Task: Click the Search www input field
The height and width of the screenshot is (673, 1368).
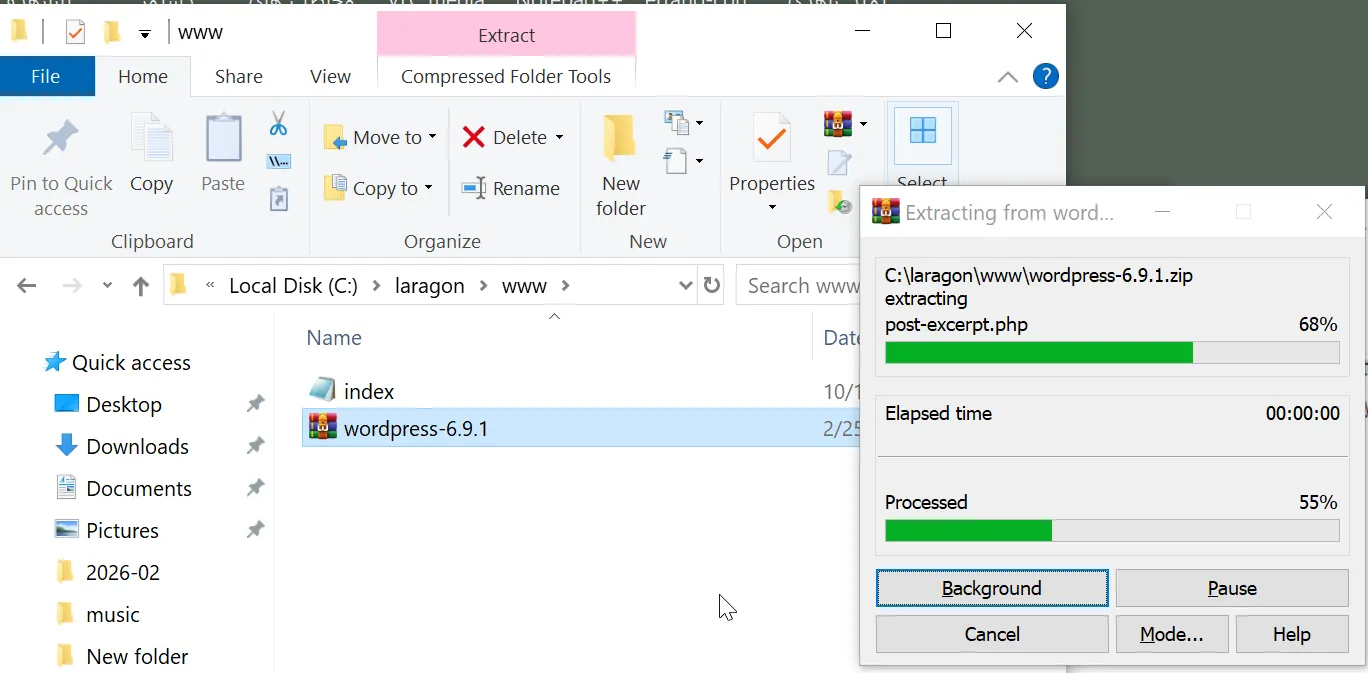Action: coord(800,286)
